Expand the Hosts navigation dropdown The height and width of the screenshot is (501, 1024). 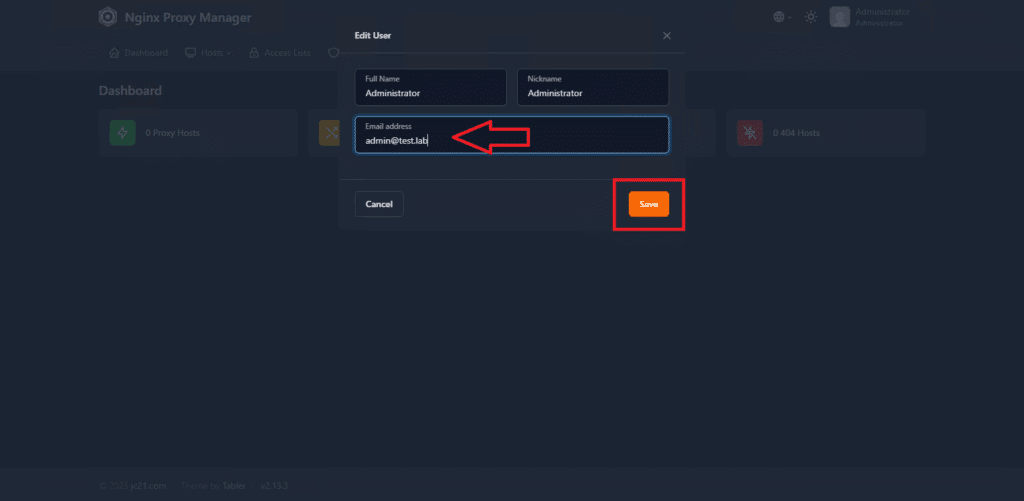tap(208, 53)
